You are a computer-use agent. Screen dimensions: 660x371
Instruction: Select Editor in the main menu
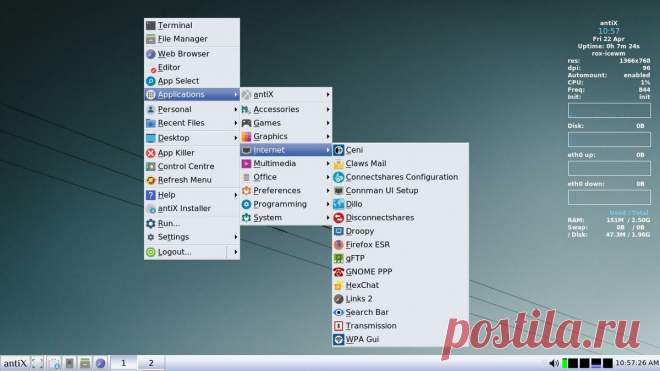coord(192,67)
